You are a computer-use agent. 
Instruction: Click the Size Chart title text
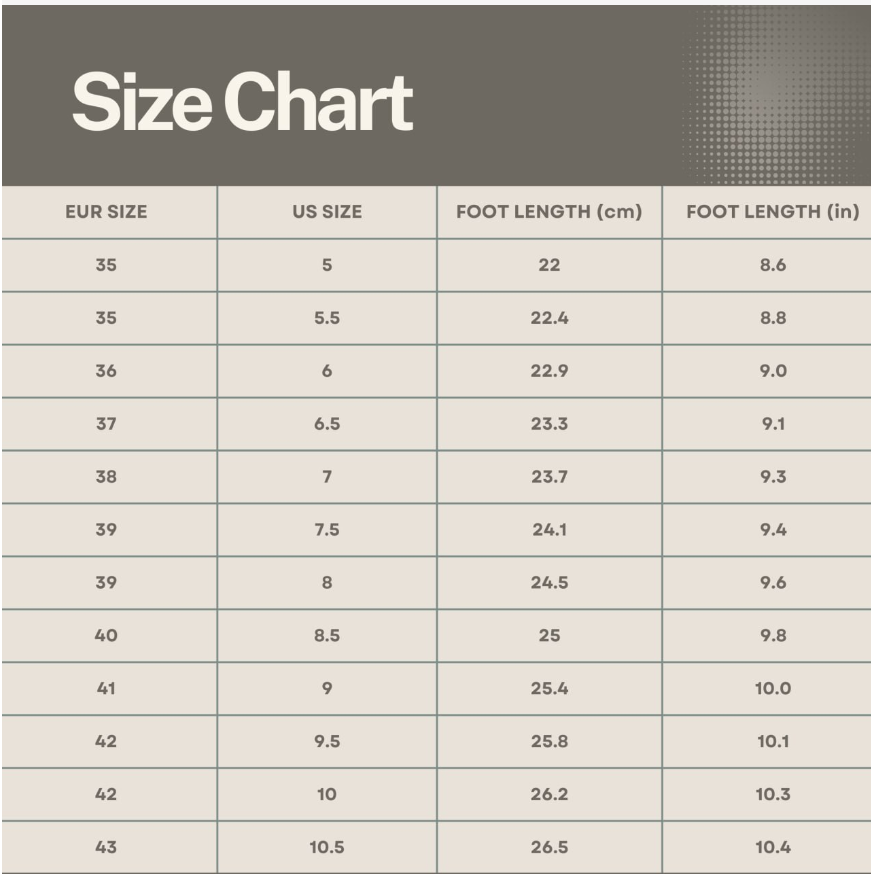[242, 102]
